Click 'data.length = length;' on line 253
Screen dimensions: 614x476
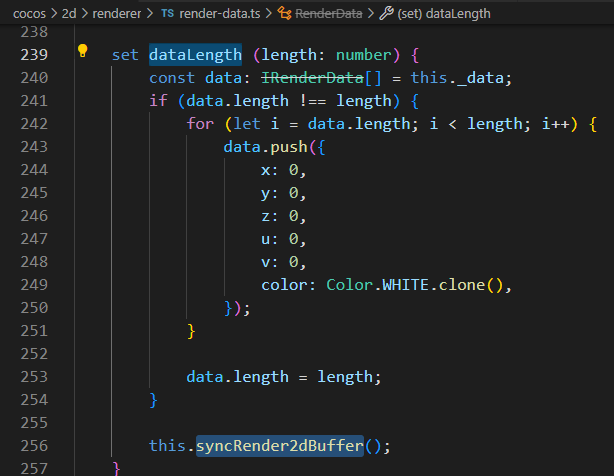284,377
